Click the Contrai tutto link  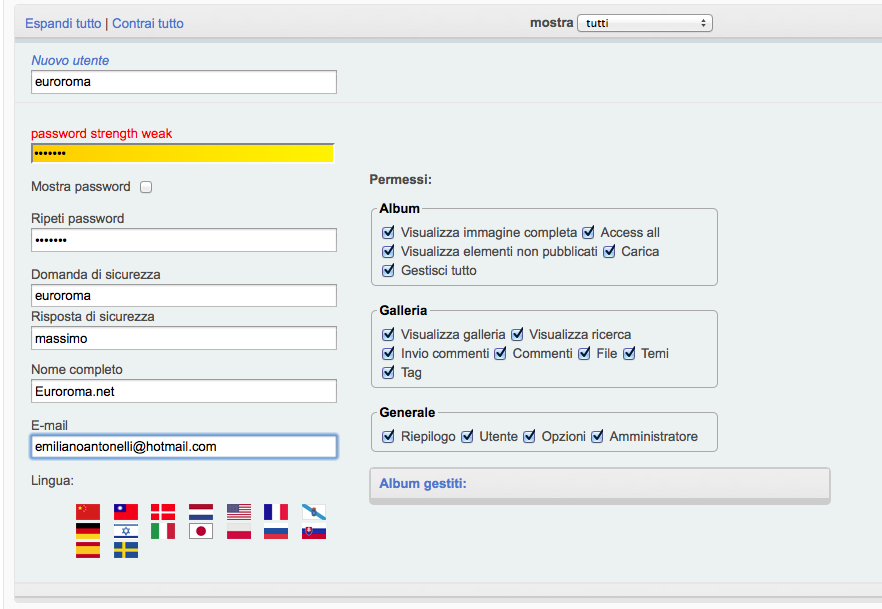148,24
